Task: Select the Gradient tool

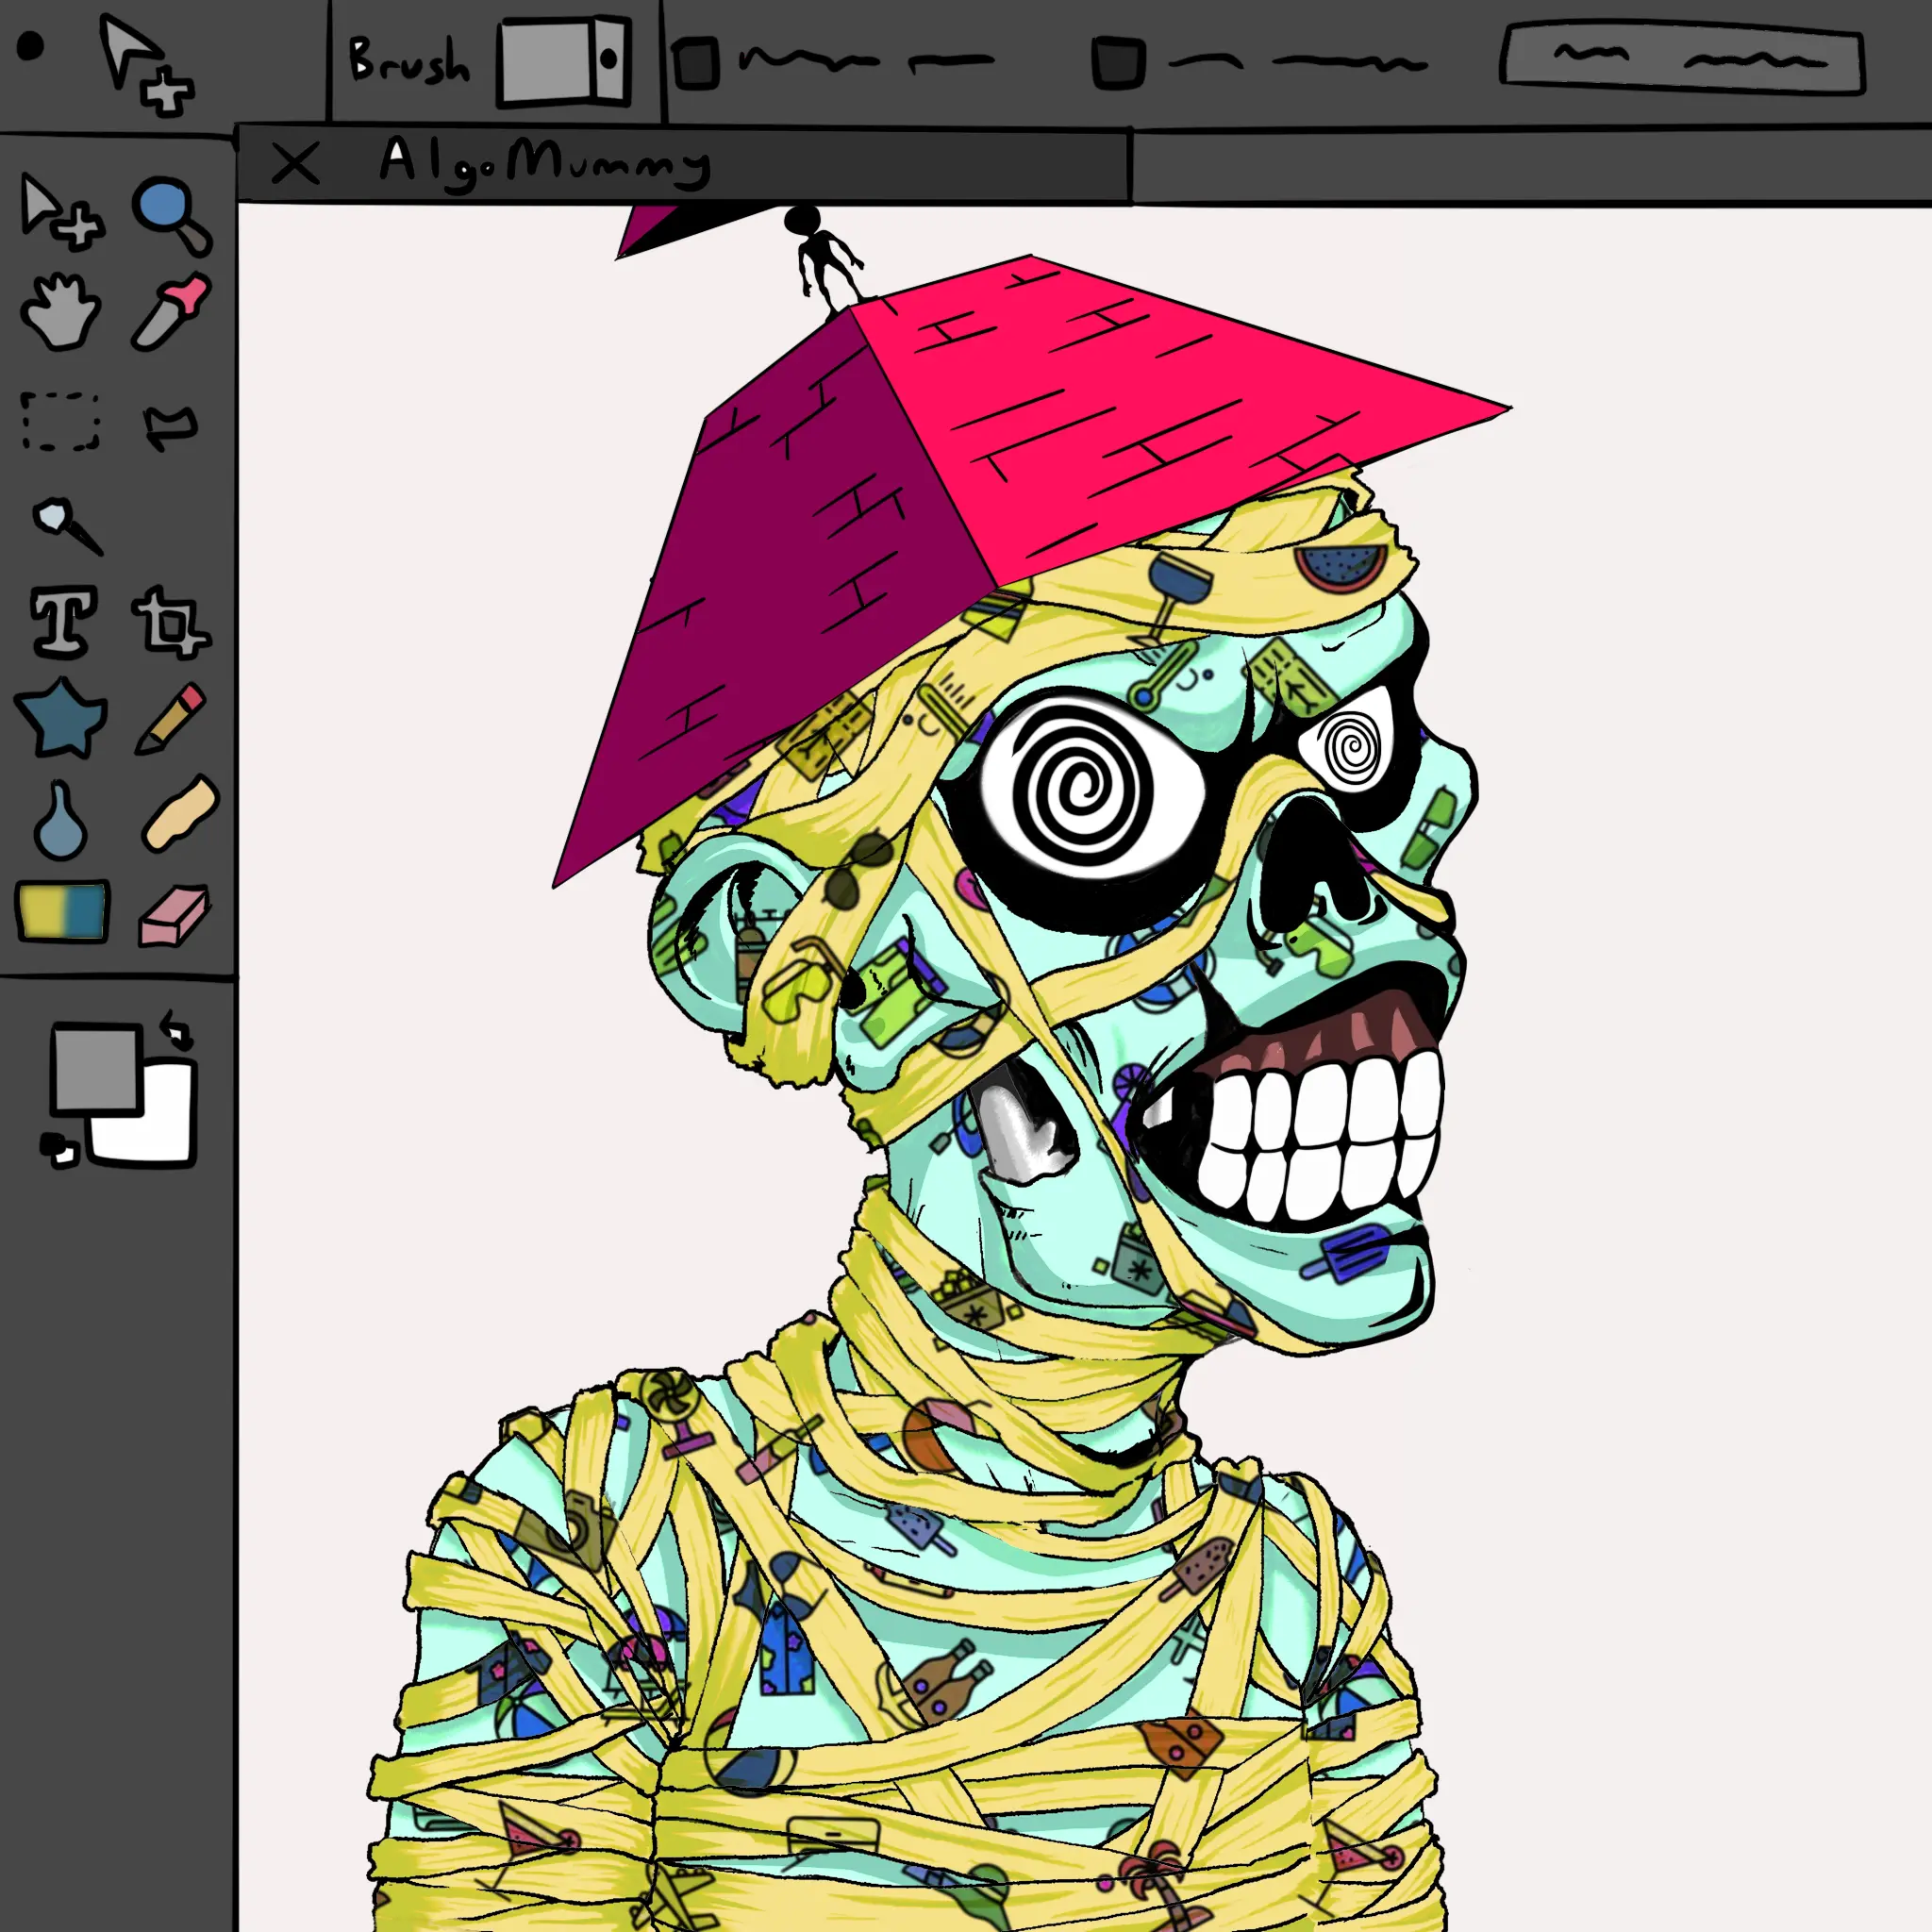Action: click(x=62, y=910)
